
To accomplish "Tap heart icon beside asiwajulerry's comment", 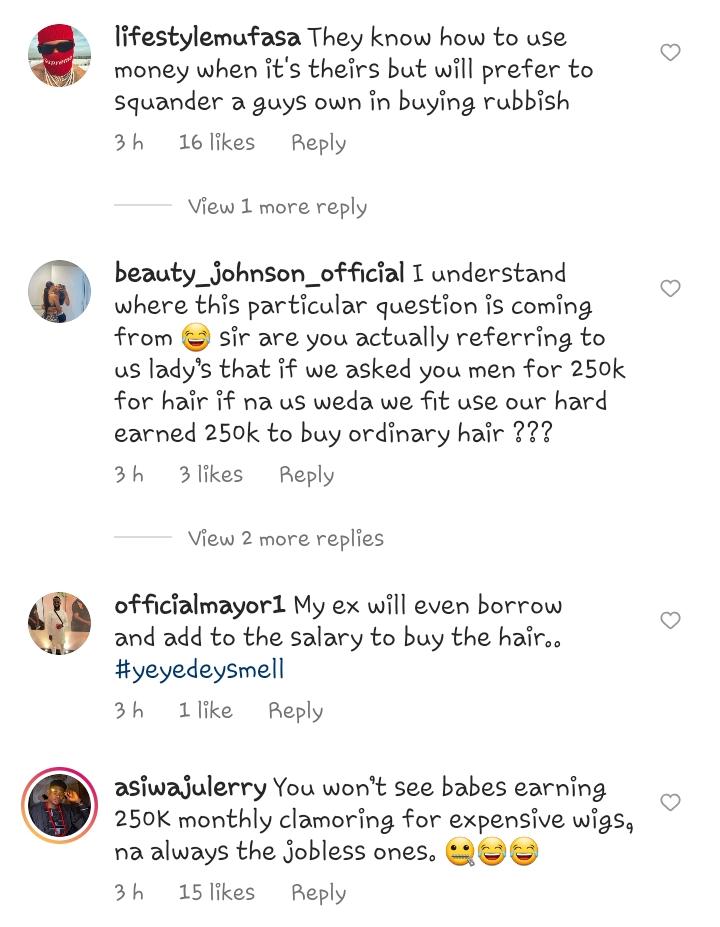I will (x=670, y=802).
